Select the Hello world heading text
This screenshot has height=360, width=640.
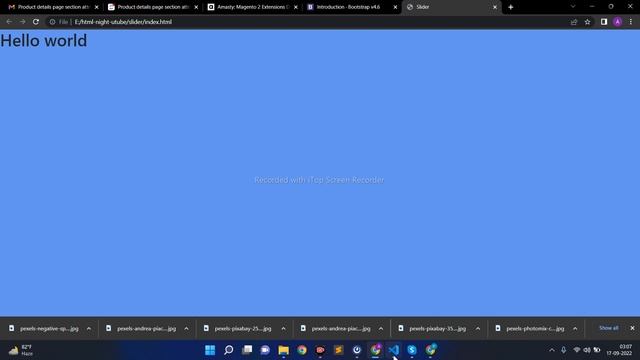click(x=44, y=41)
